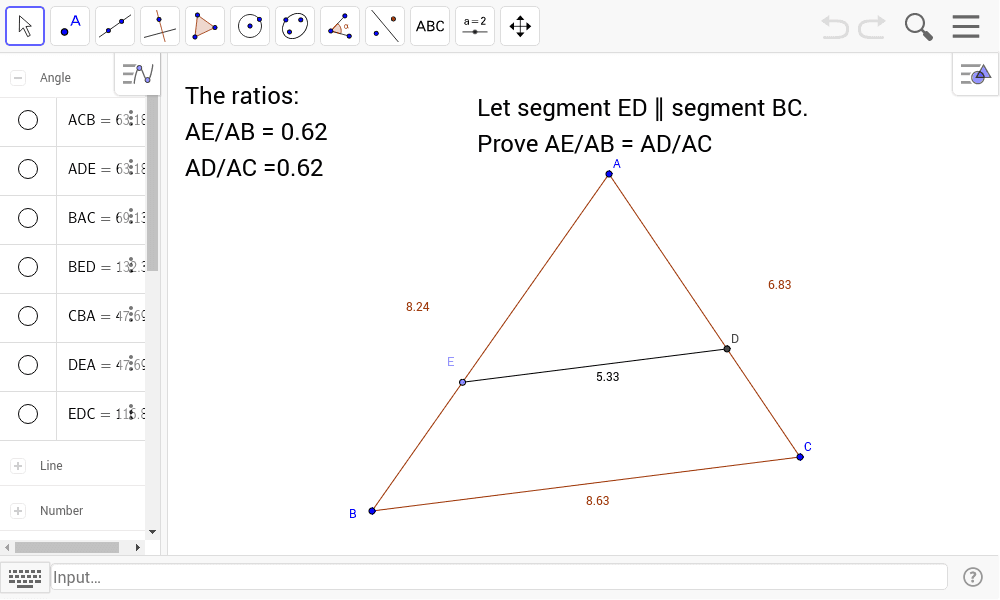Screen dimensions: 1000x600
Task: Expand the Line group
Action: 18,466
